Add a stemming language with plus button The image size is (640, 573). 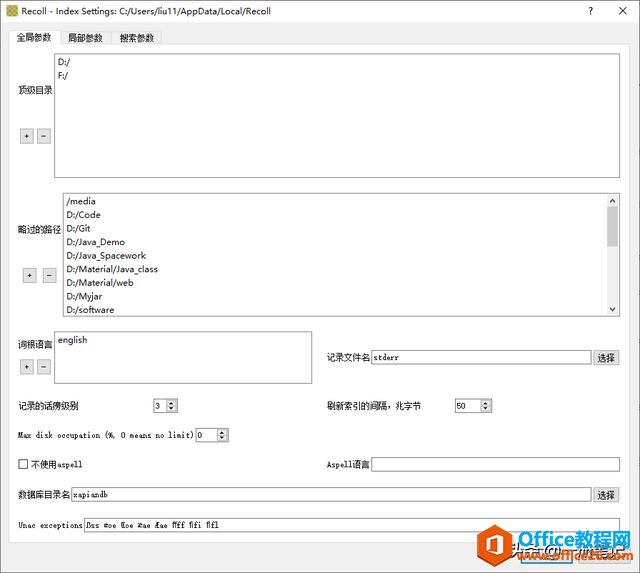click(x=27, y=367)
